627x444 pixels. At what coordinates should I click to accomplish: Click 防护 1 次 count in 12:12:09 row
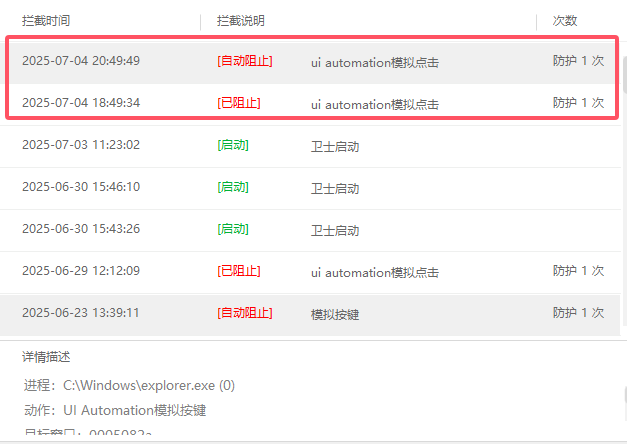pos(578,271)
